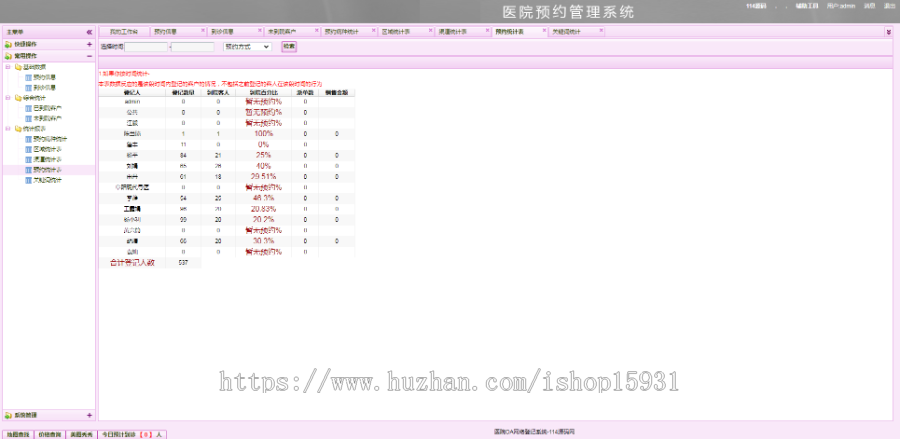Close the active 预约统计表 tab
This screenshot has height=439, width=900.
tap(544, 30)
